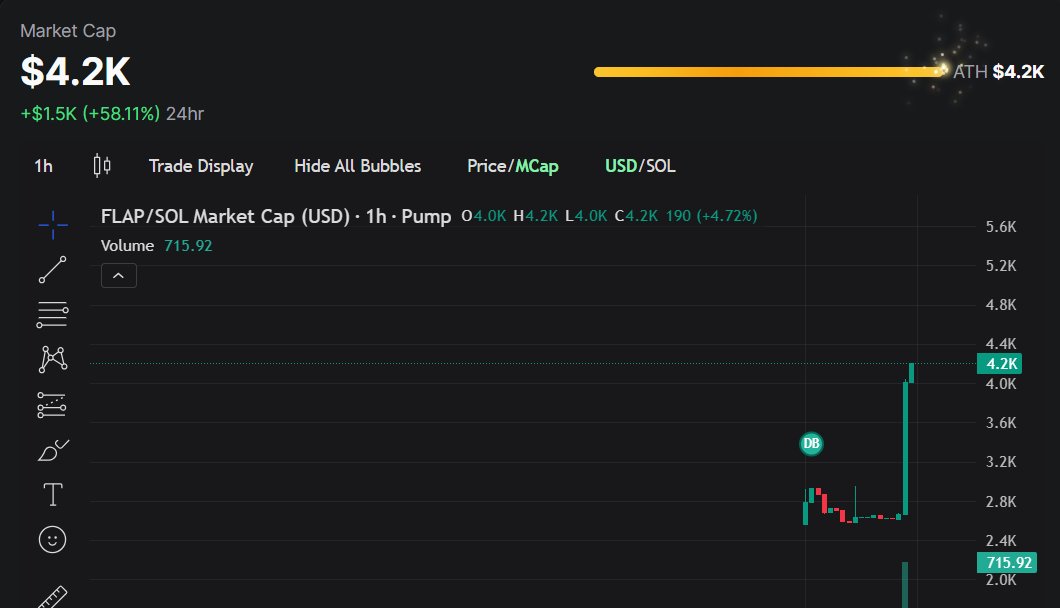1060x608 pixels.
Task: Select the text annotation tool
Action: pos(51,493)
